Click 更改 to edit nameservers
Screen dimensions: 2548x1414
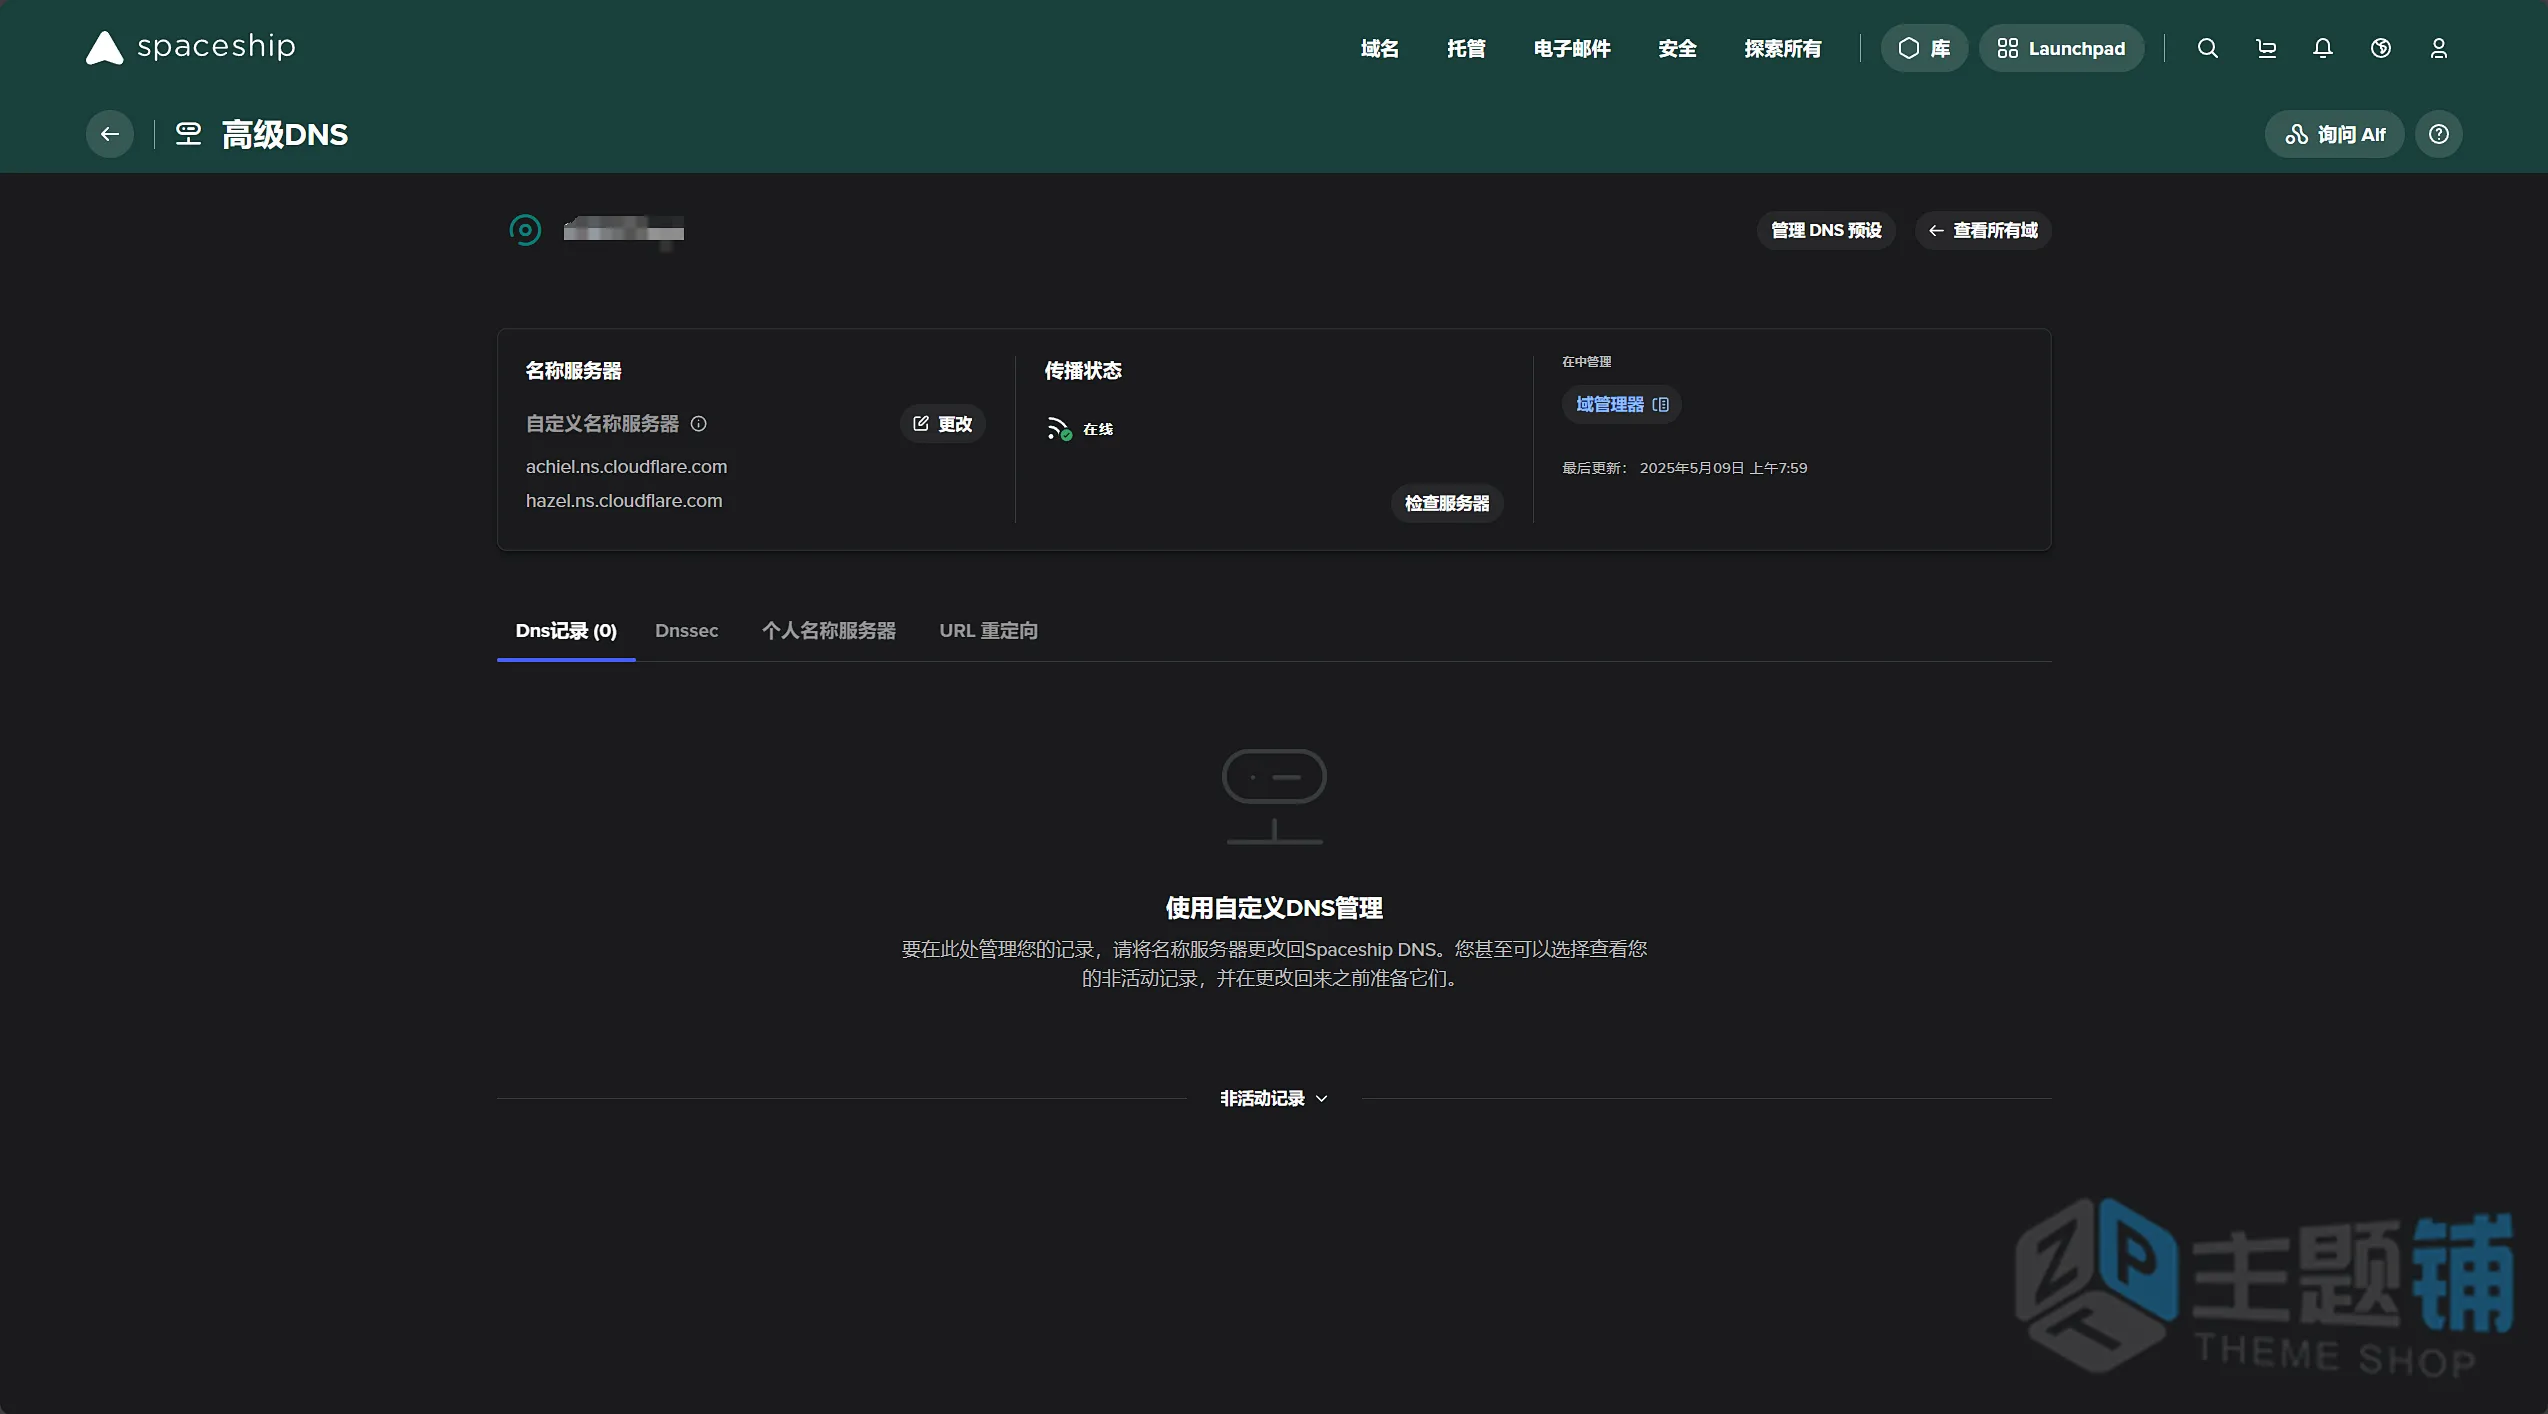(x=943, y=424)
